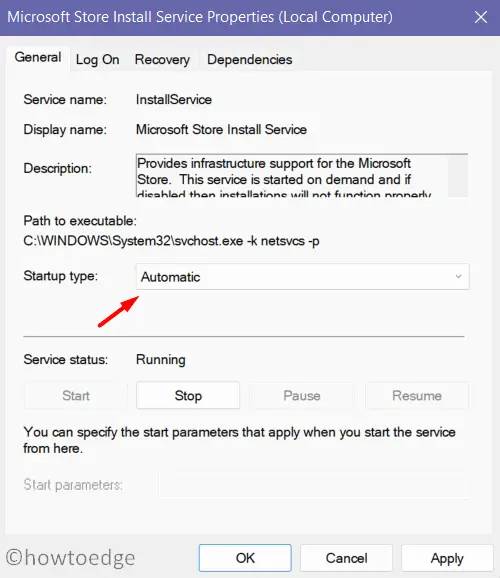
Task: Confirm changes with the OK button
Action: coord(245,558)
